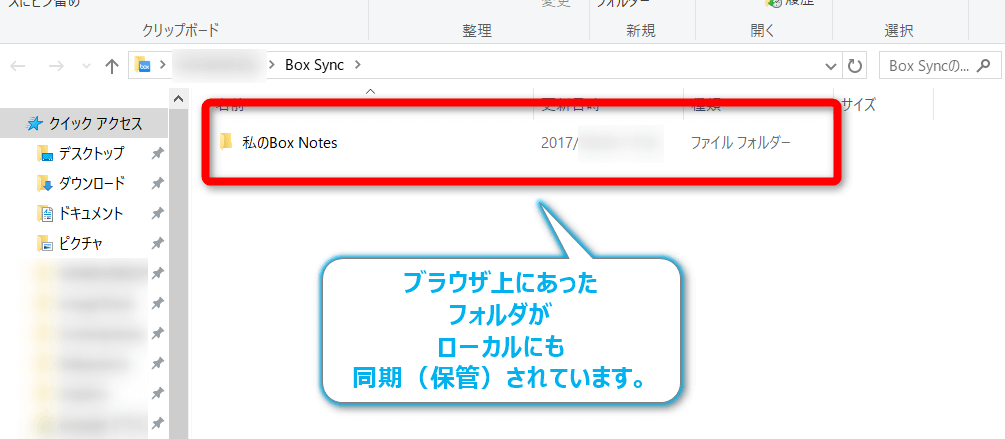Click the Box icon in the address bar
Image resolution: width=1005 pixels, height=439 pixels.
143,66
